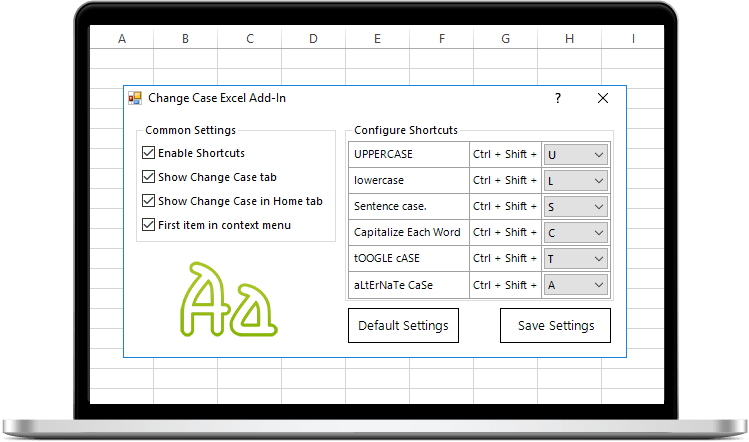Select spreadsheet column H header
Image resolution: width=749 pixels, height=442 pixels.
pyautogui.click(x=569, y=39)
